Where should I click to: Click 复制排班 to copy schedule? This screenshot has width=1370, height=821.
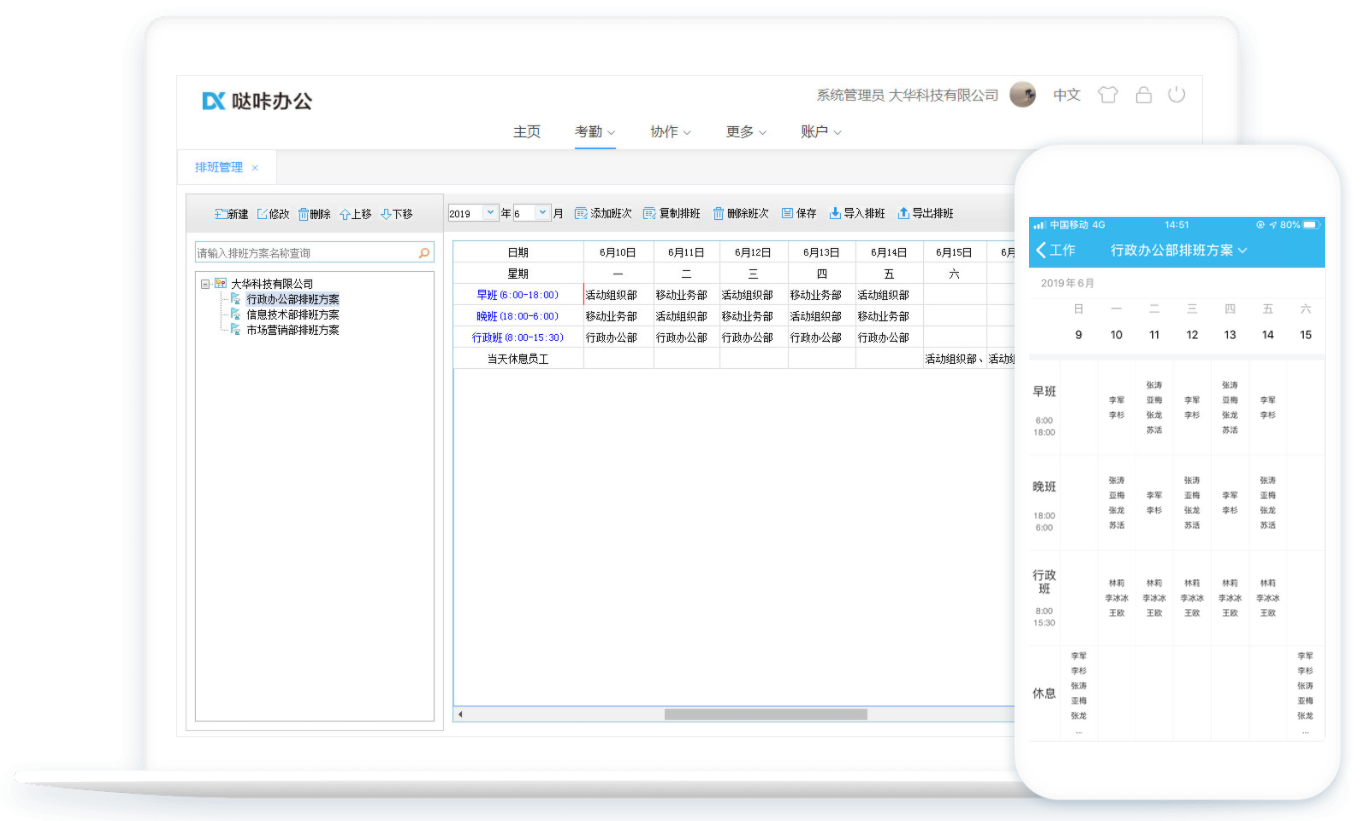(671, 213)
